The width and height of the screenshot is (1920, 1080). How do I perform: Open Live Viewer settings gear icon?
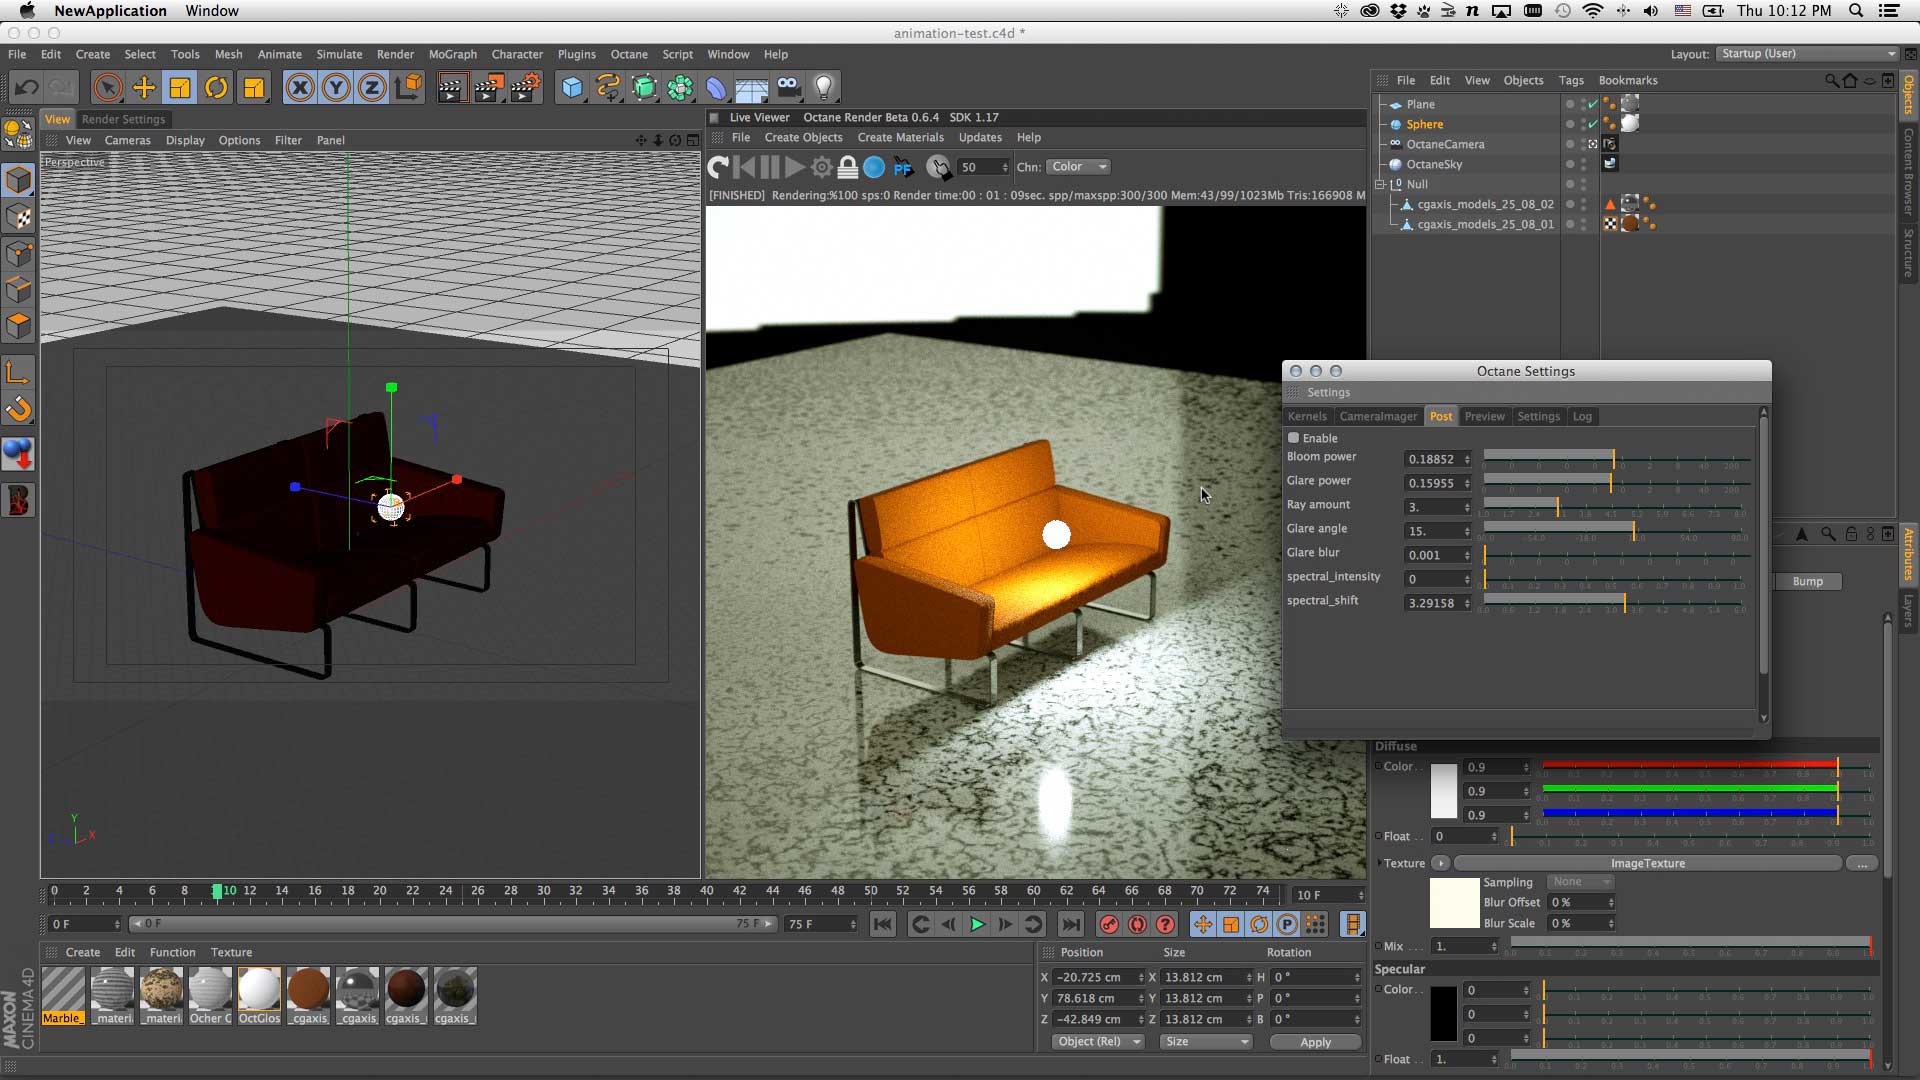pyautogui.click(x=821, y=167)
